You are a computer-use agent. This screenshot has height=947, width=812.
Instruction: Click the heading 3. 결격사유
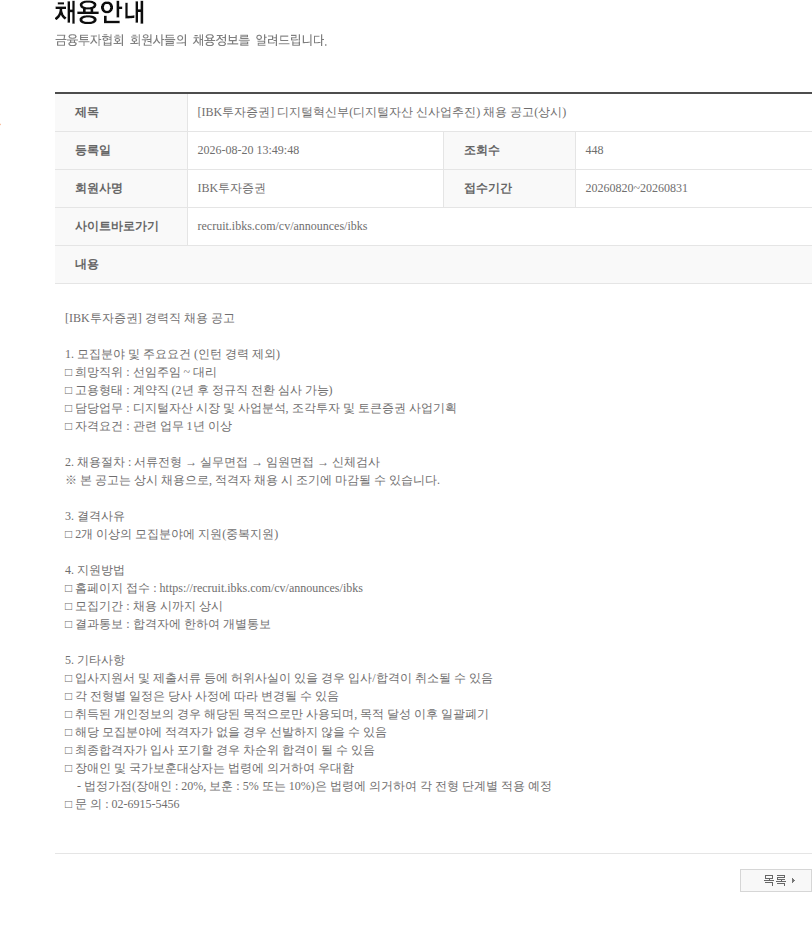coord(94,516)
